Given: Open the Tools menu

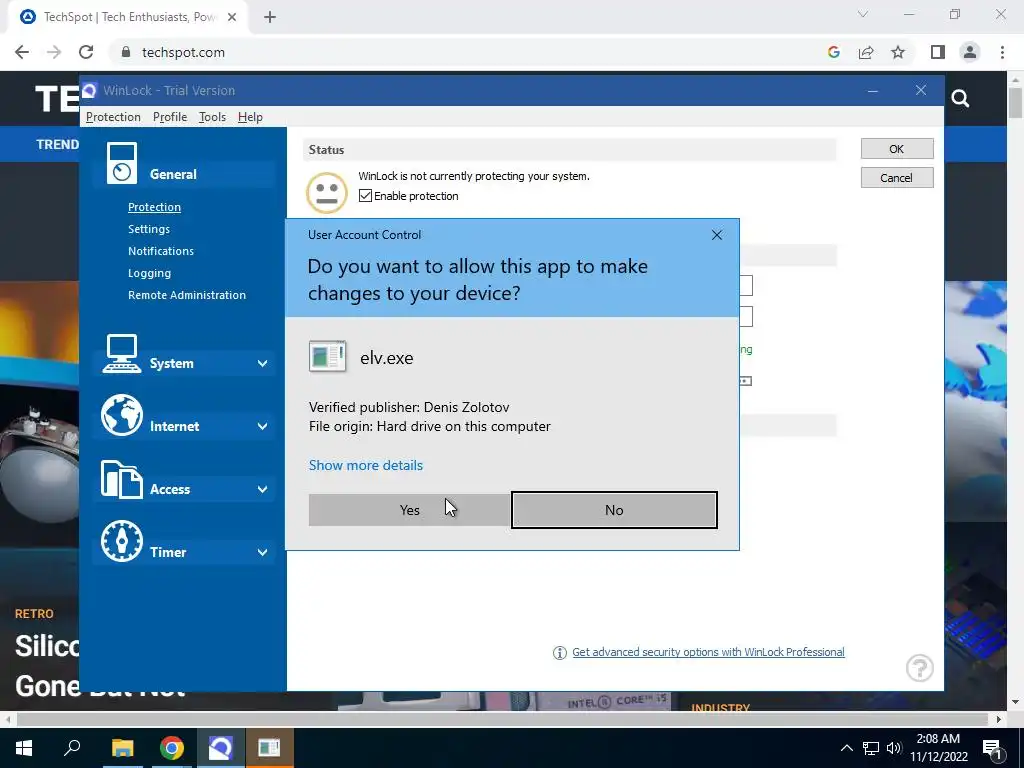Looking at the screenshot, I should (x=212, y=117).
